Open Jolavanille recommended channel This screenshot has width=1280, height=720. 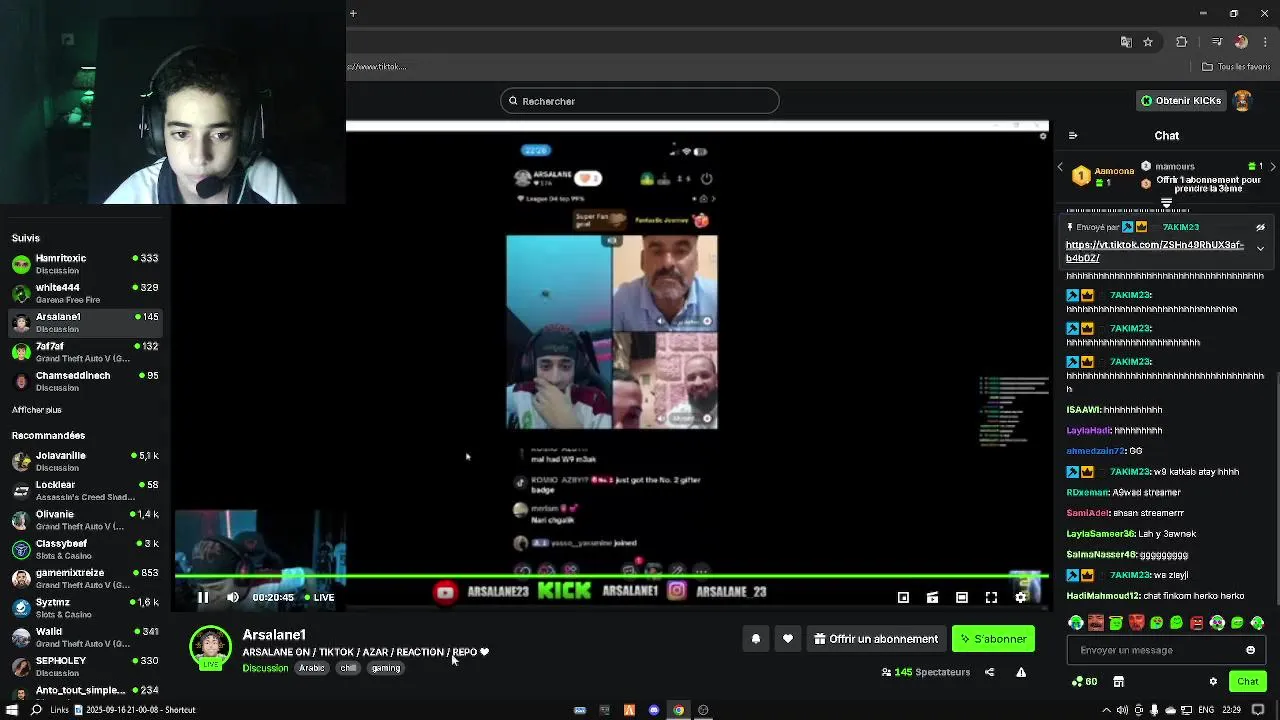pyautogui.click(x=86, y=461)
